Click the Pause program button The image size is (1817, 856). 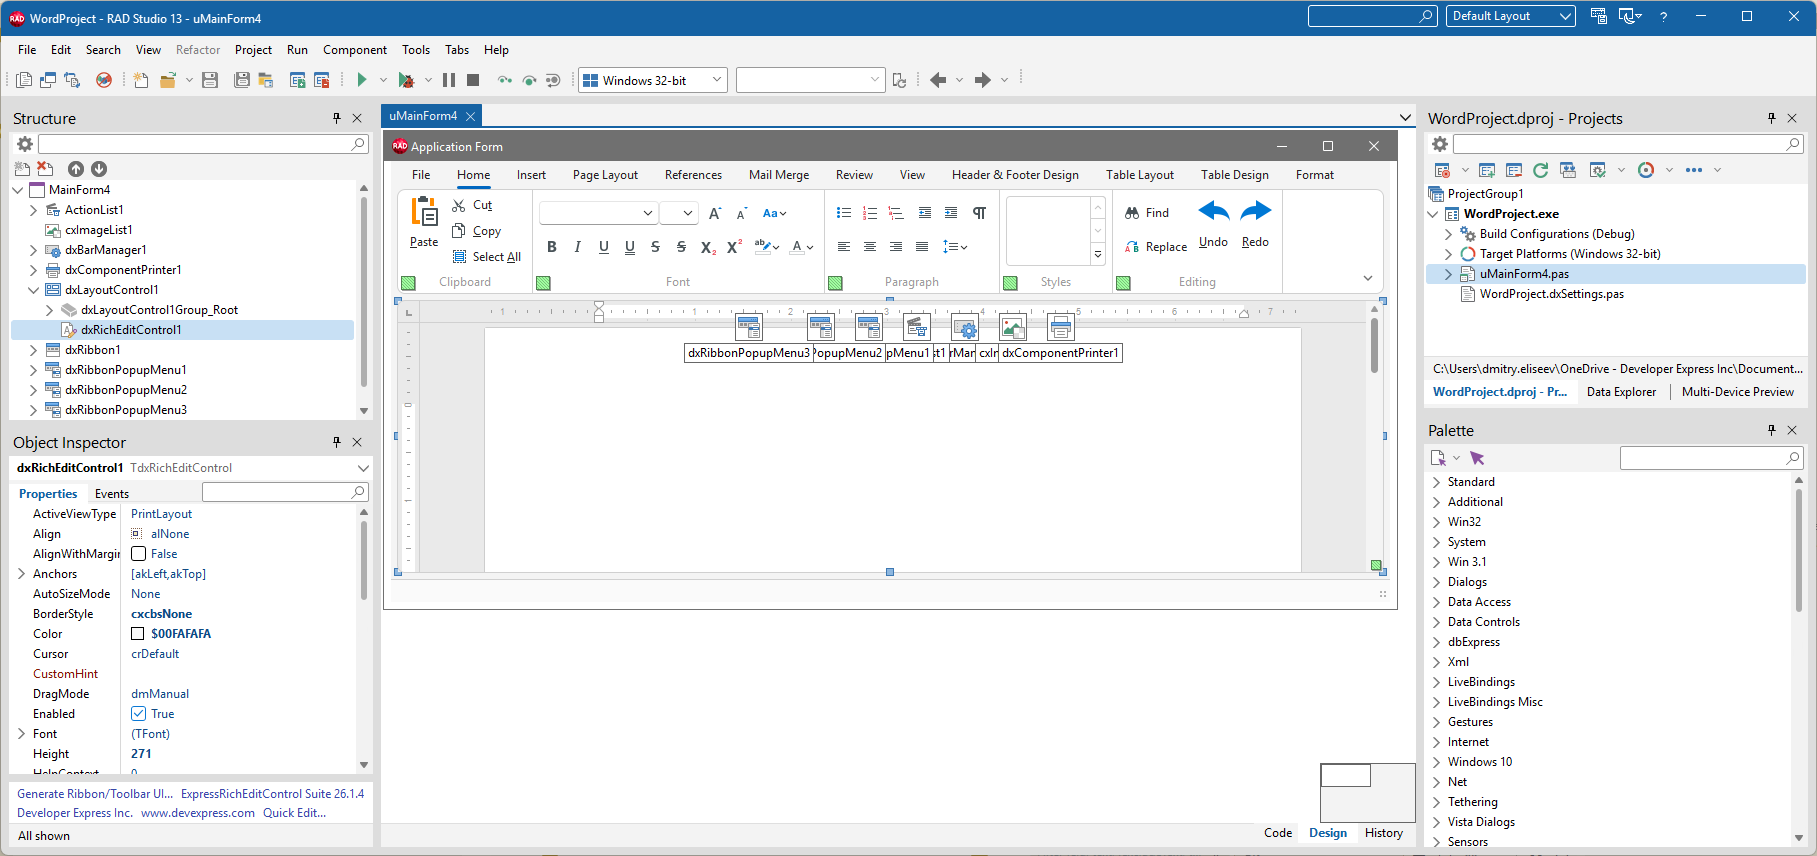tap(449, 80)
